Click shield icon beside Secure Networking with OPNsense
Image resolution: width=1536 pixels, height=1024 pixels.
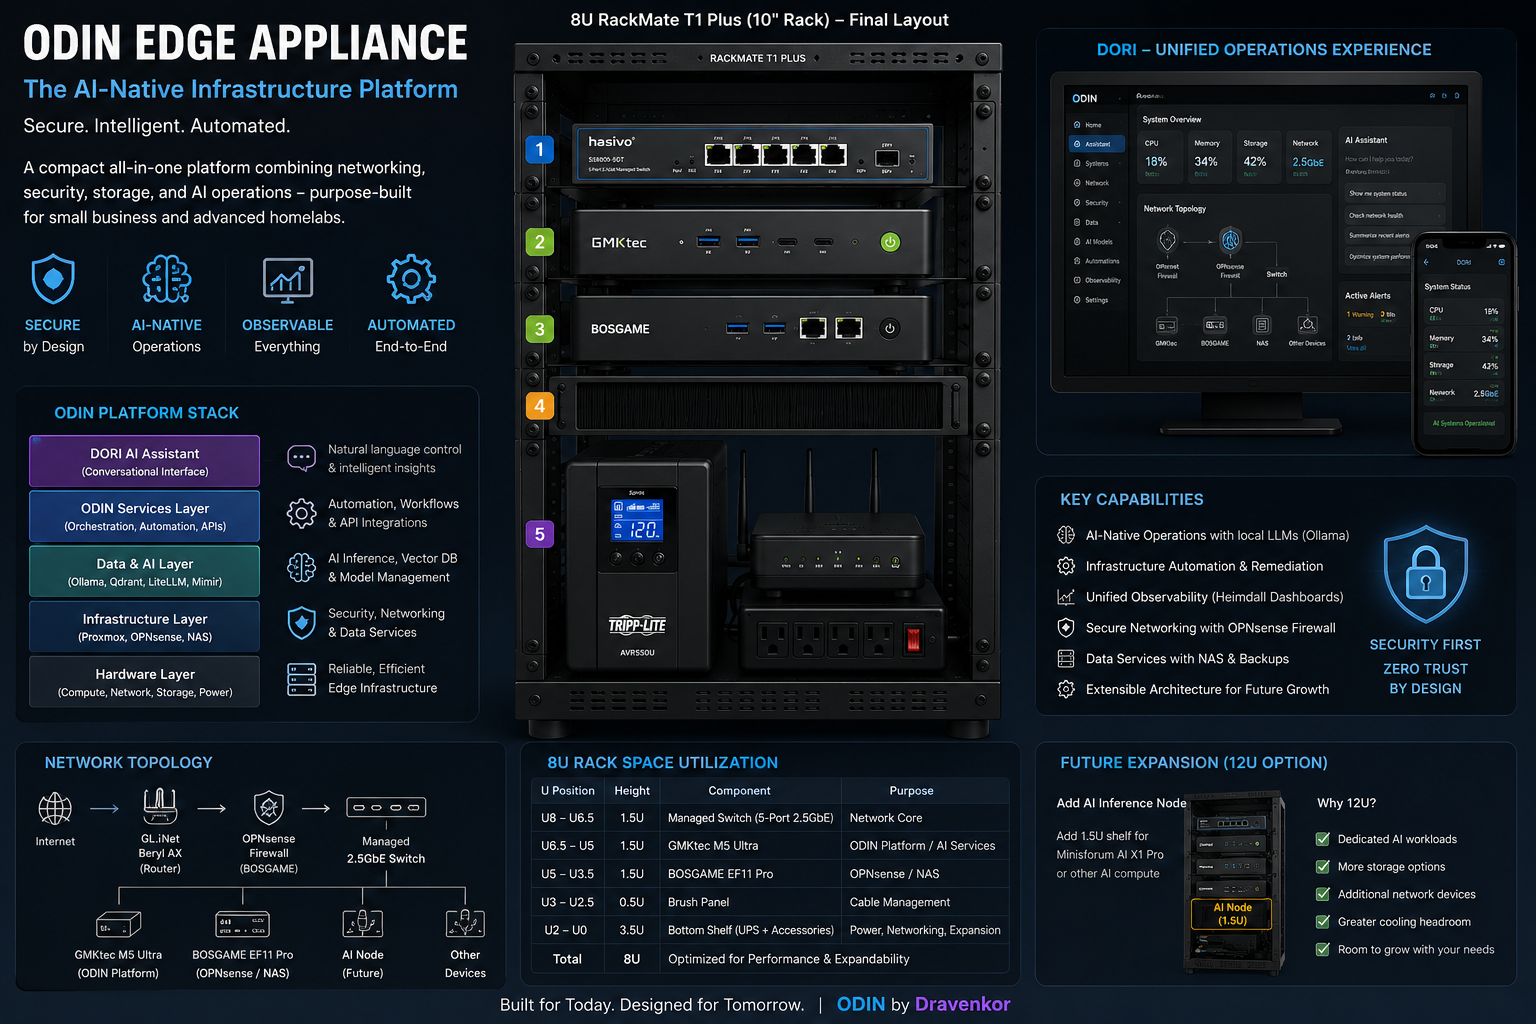(x=1066, y=628)
